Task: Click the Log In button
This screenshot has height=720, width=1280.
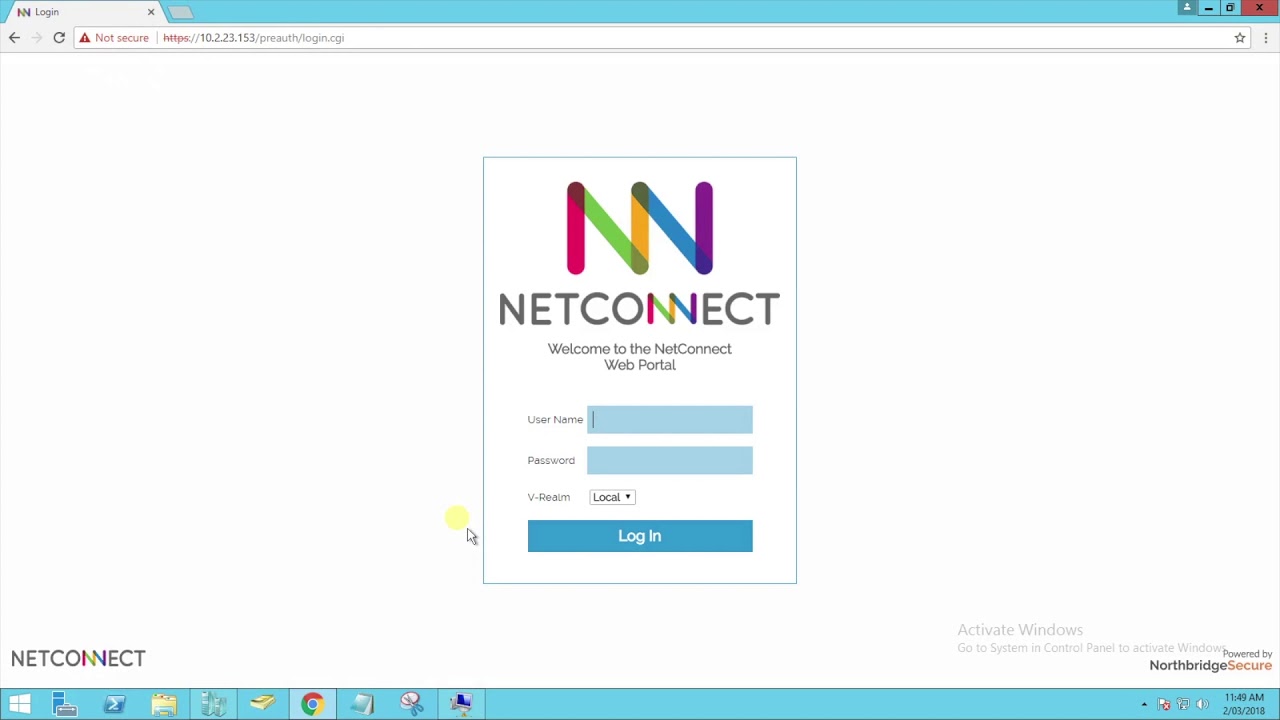Action: click(x=640, y=536)
